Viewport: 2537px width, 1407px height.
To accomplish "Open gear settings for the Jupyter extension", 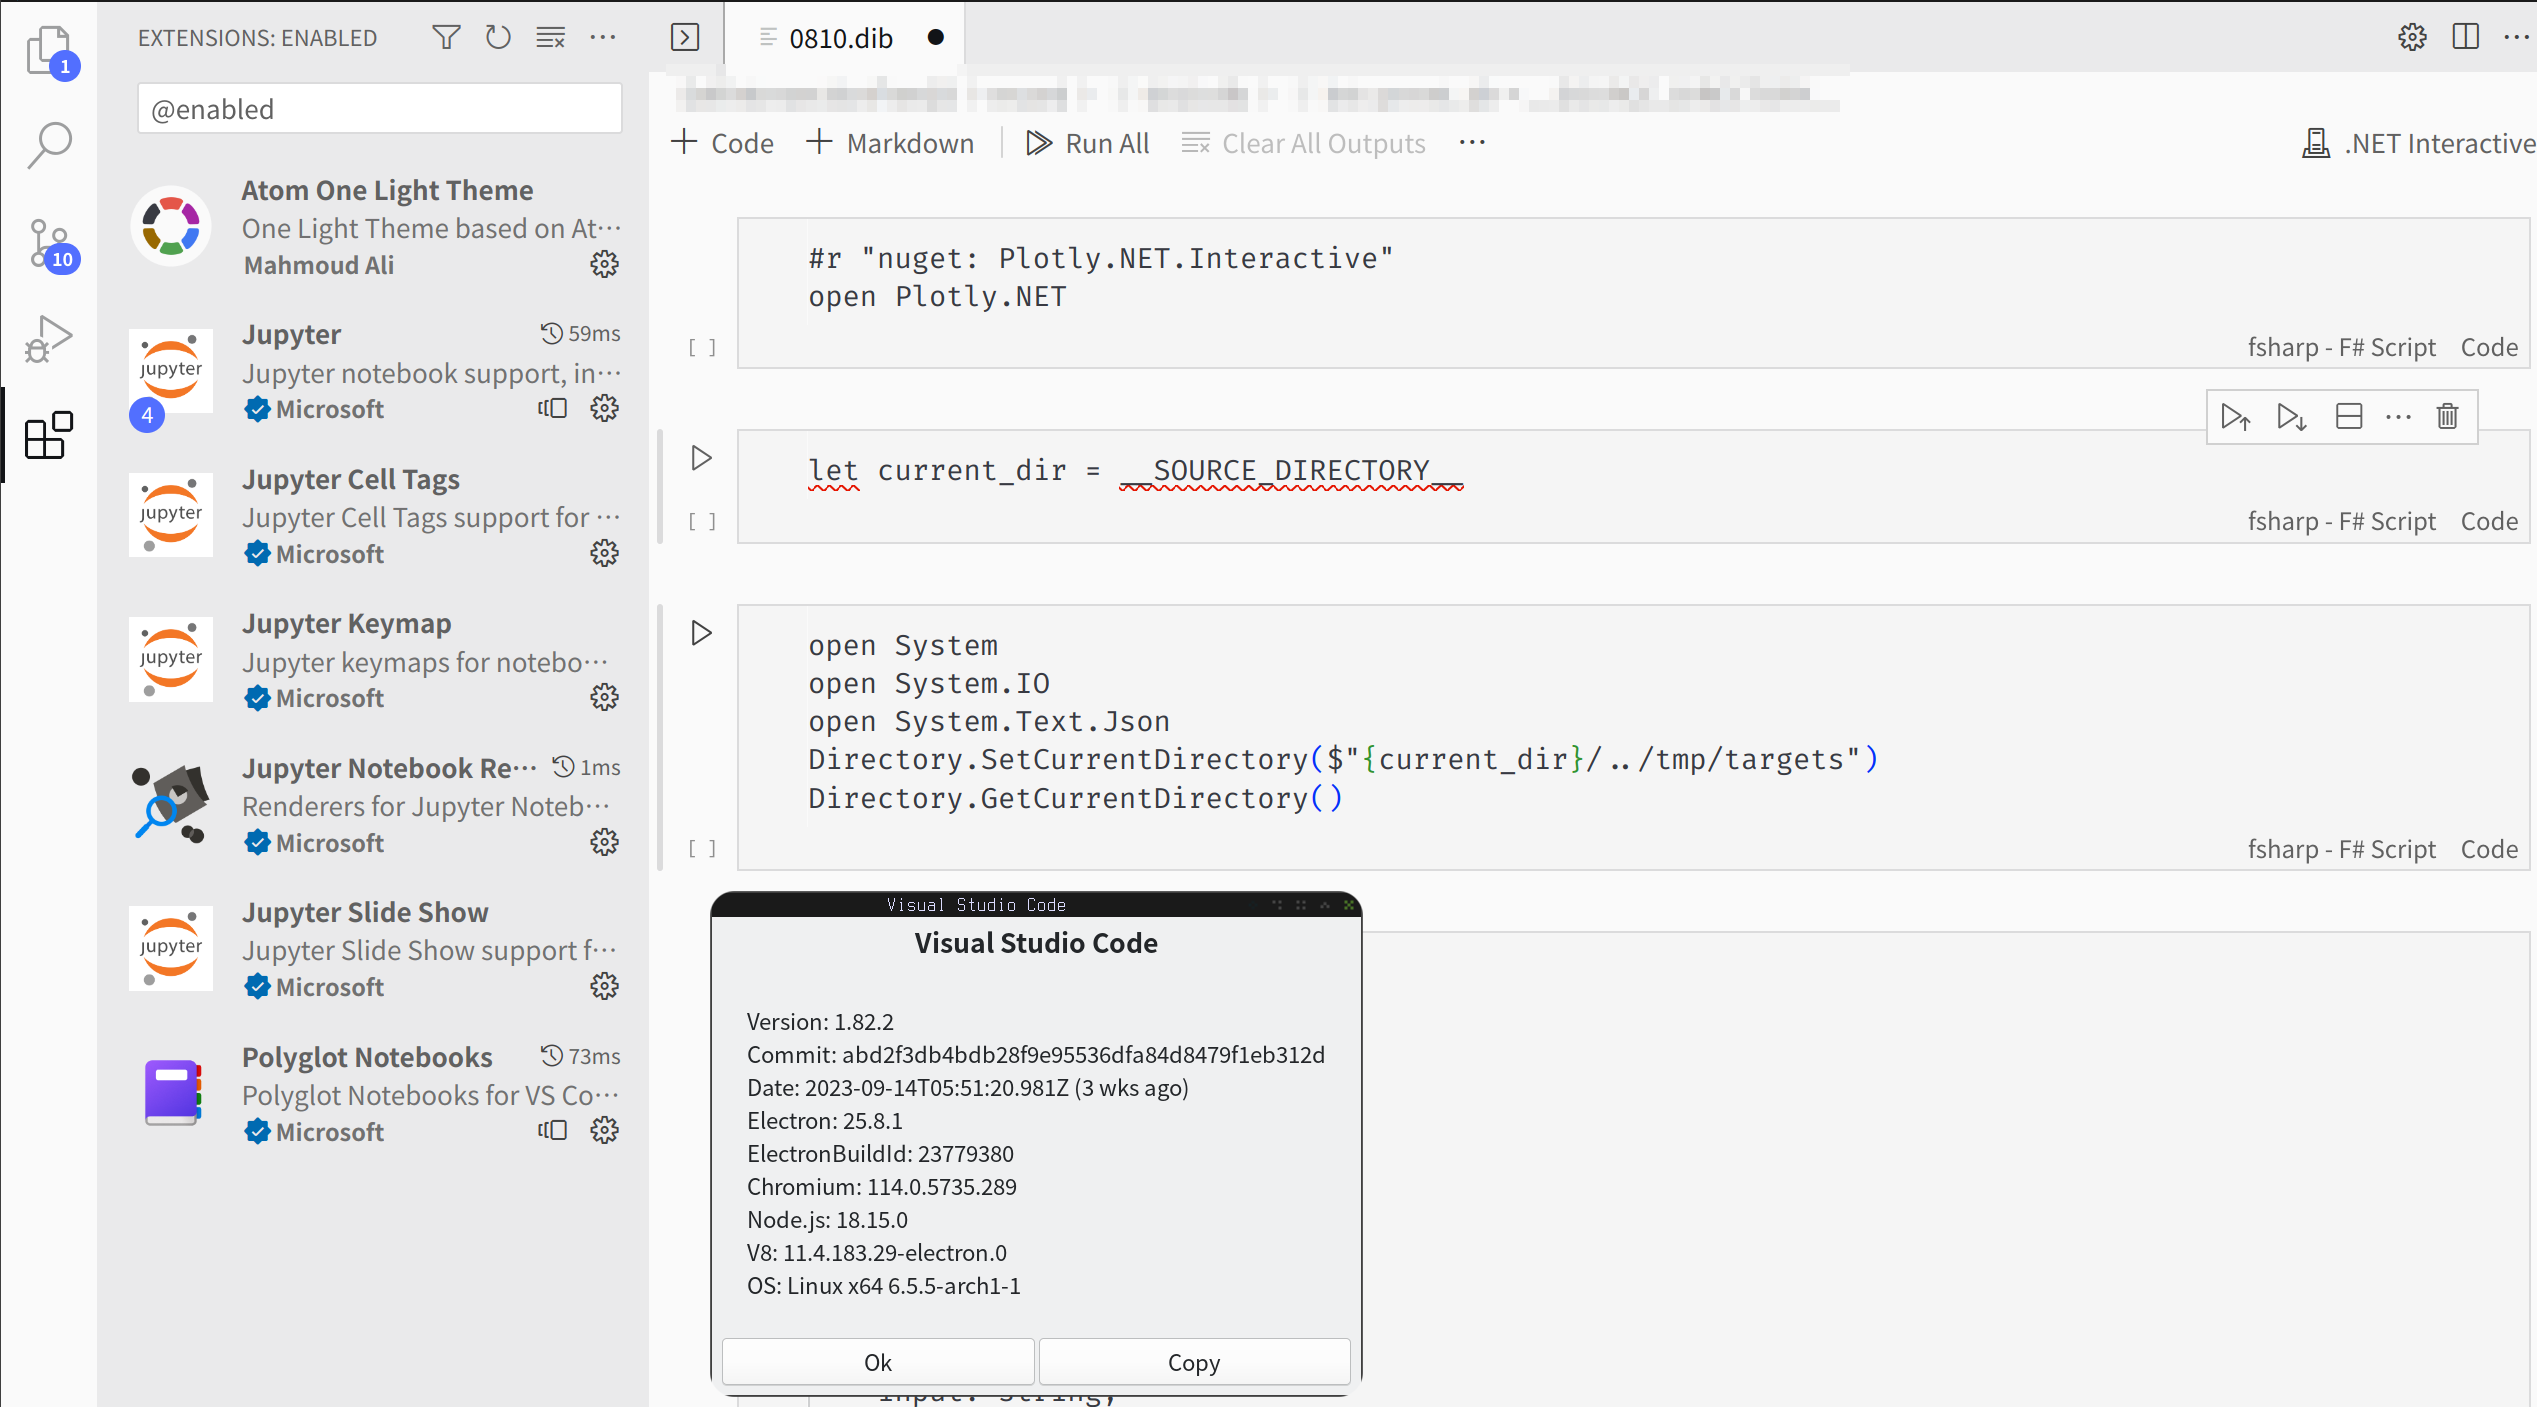I will click(604, 408).
